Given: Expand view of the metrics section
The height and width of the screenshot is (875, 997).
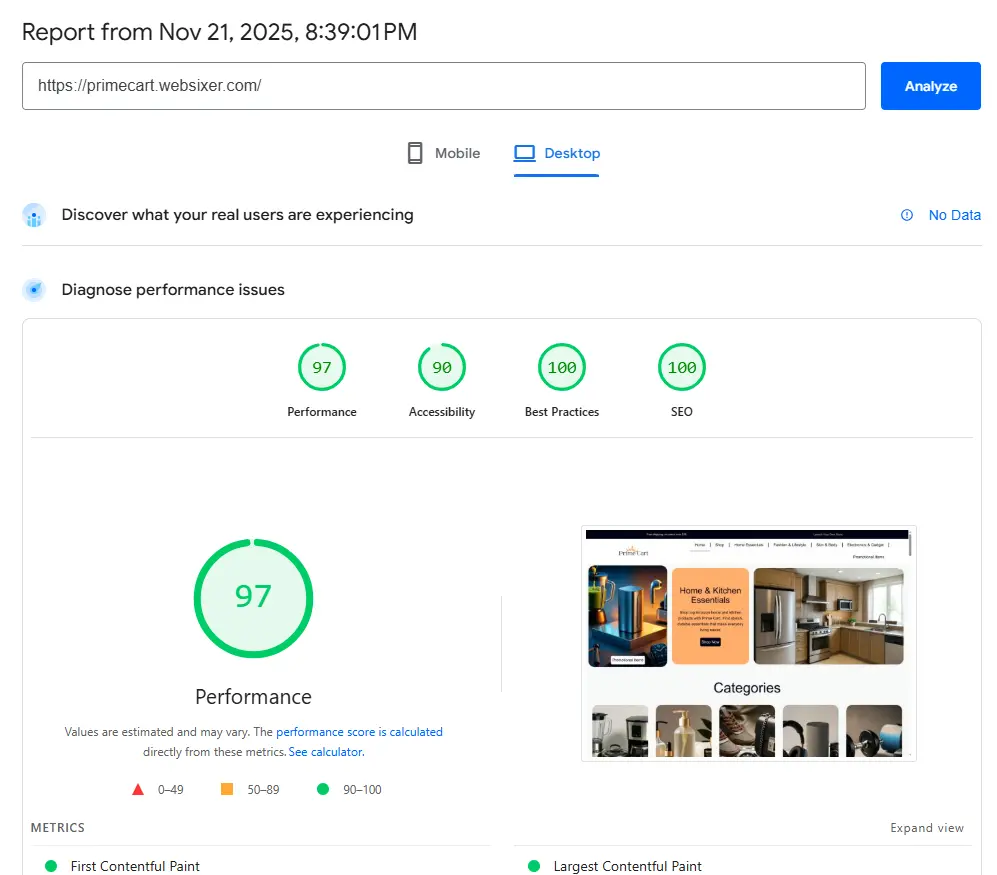Looking at the screenshot, I should point(927,828).
